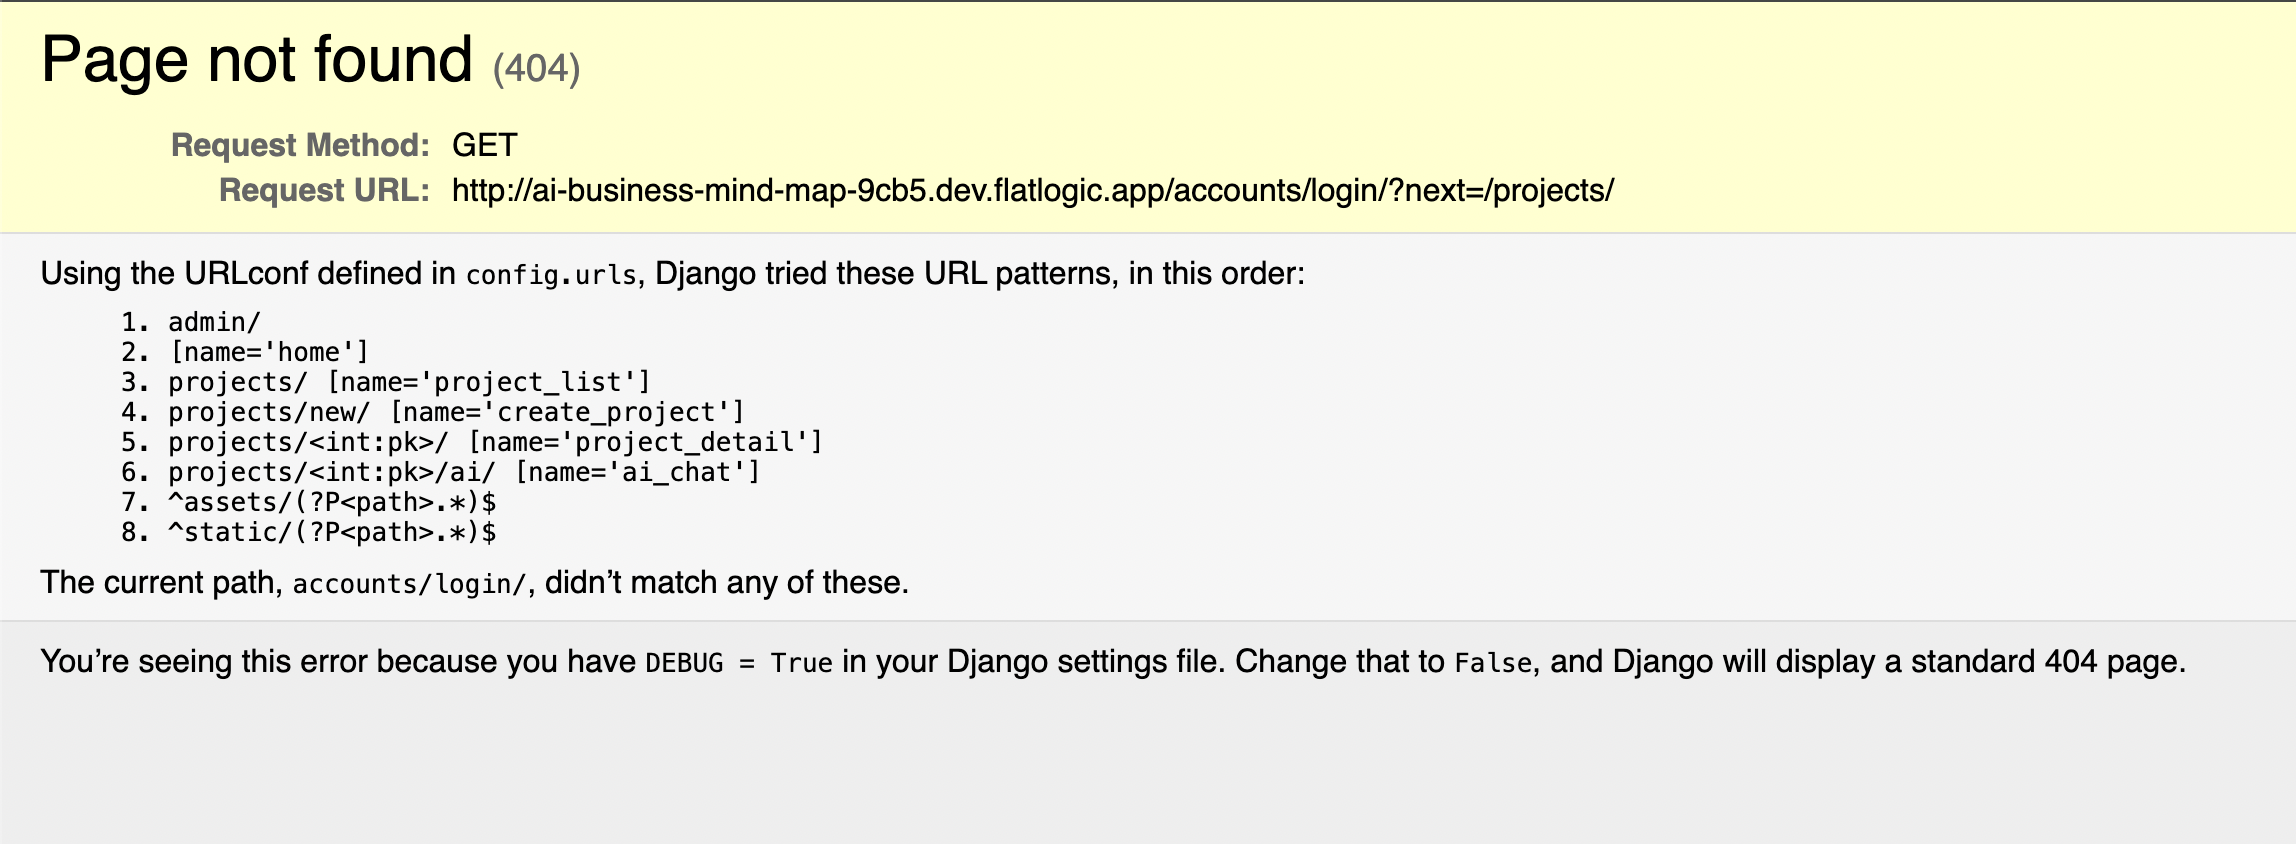The height and width of the screenshot is (844, 2296).
Task: Click the create_project URL pattern line
Action: click(456, 412)
